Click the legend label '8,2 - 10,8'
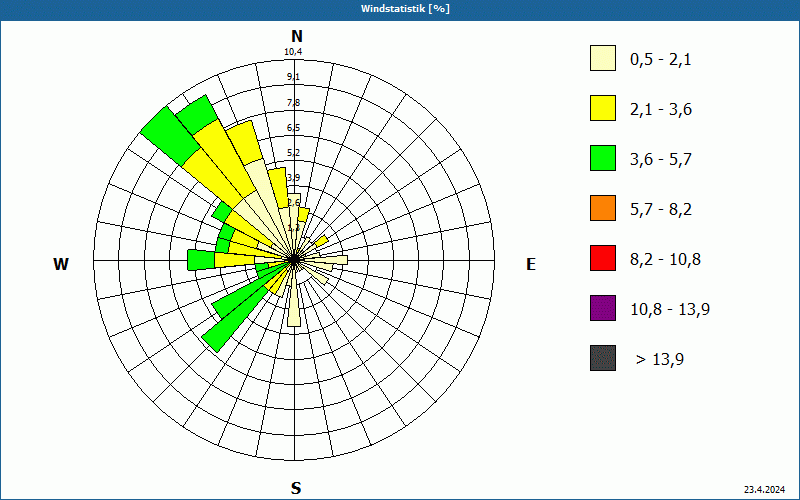 tap(665, 260)
